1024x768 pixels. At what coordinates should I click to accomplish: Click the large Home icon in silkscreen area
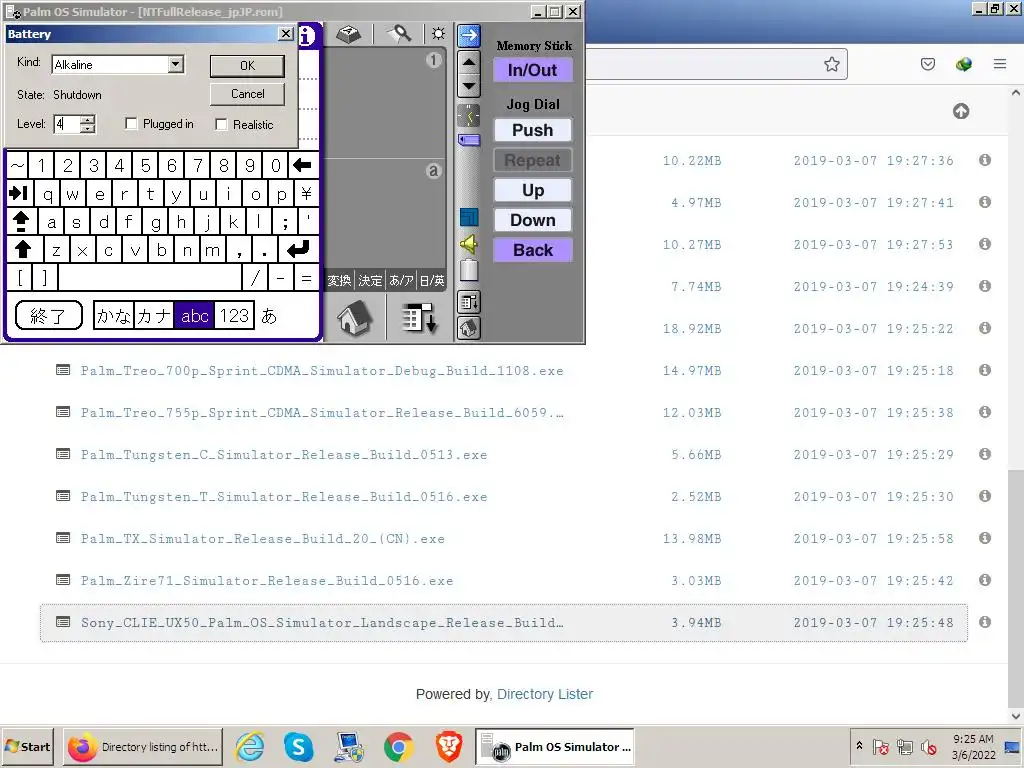click(355, 318)
